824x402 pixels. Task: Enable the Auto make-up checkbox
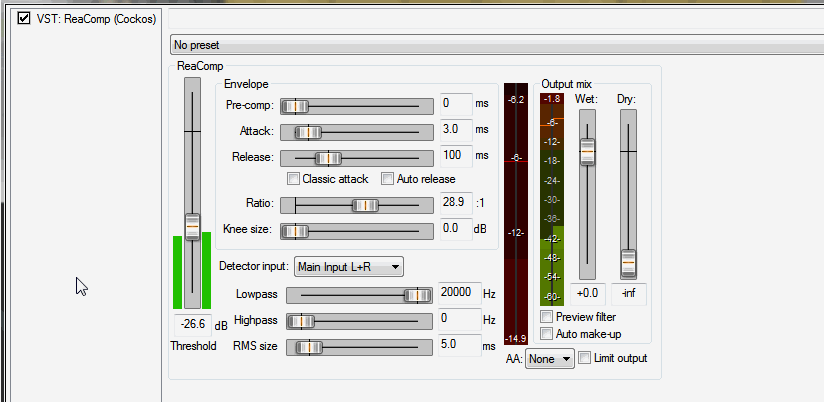pyautogui.click(x=547, y=334)
